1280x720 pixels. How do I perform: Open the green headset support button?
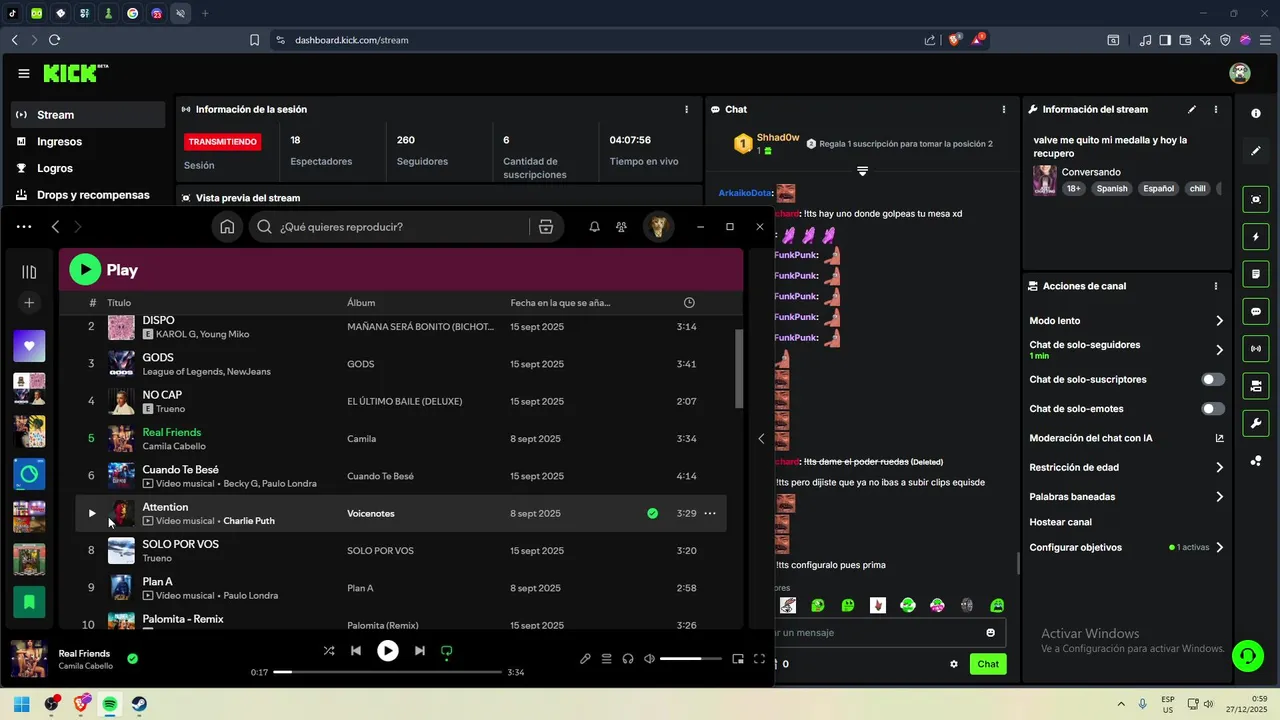tap(1247, 656)
